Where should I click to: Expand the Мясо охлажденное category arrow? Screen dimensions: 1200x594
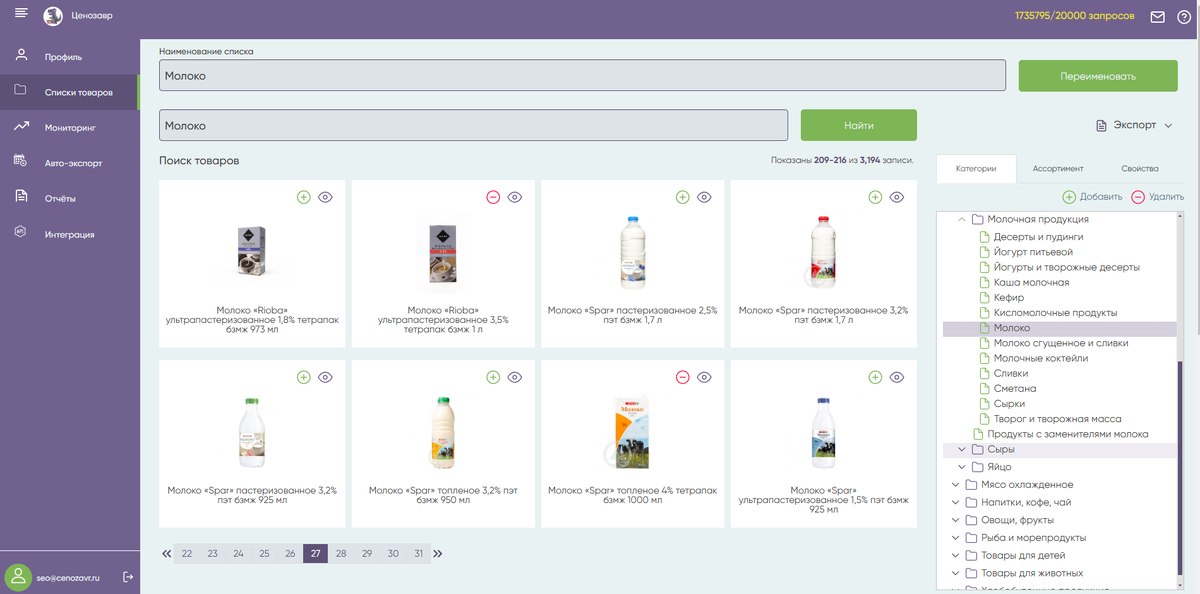tap(956, 485)
